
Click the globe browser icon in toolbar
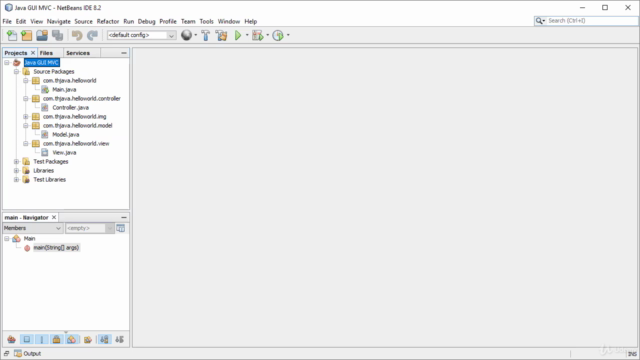(x=187, y=35)
